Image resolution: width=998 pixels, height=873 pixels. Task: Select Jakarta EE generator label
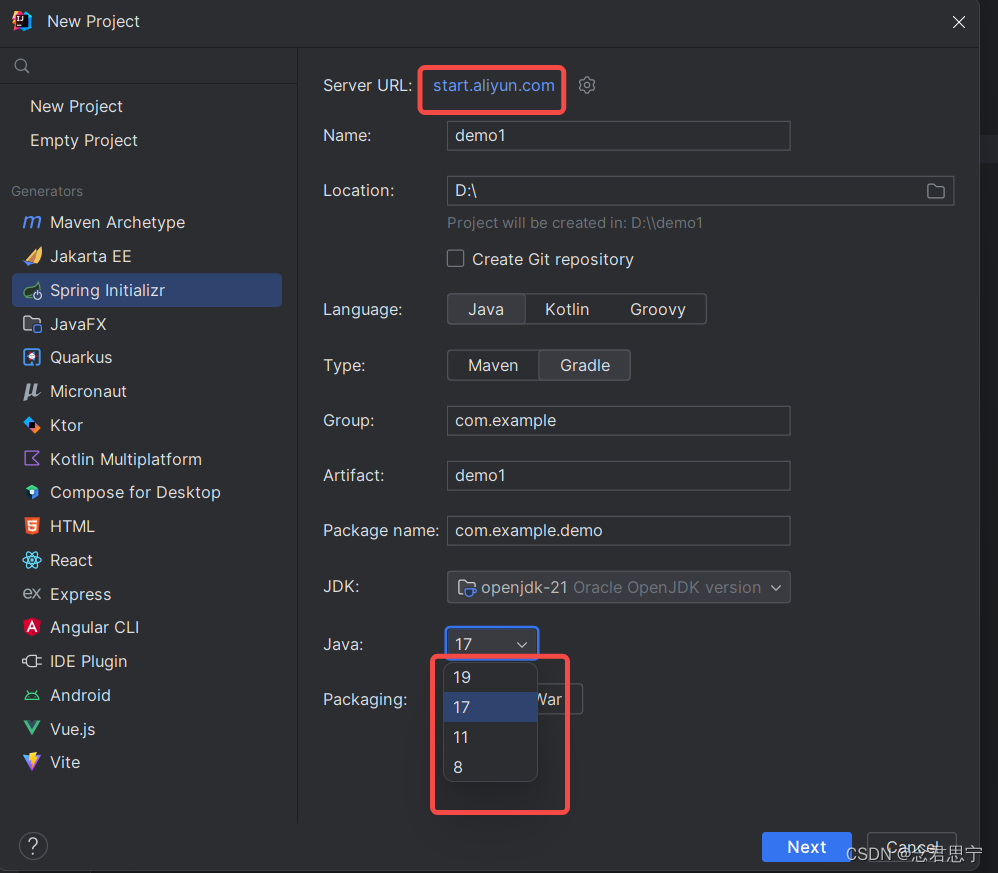(91, 256)
